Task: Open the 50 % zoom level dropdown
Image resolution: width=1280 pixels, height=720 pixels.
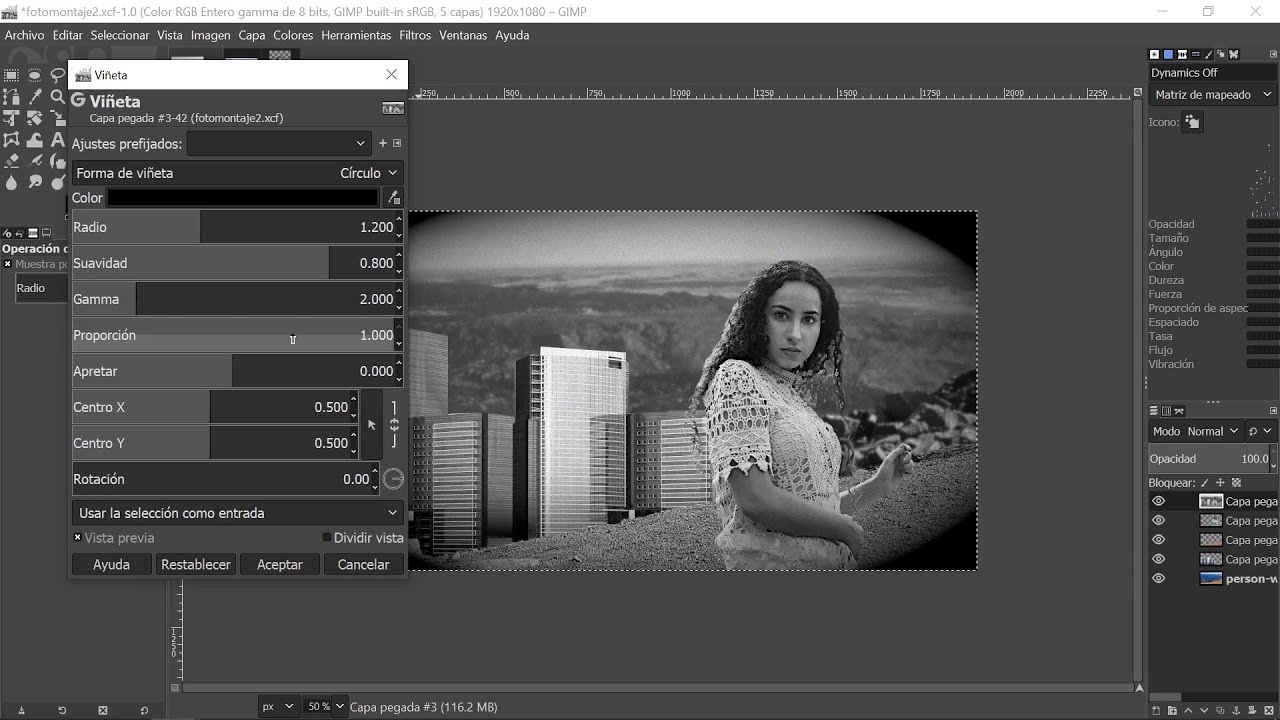Action: [326, 707]
